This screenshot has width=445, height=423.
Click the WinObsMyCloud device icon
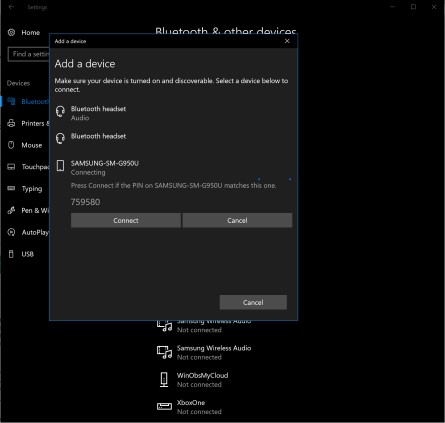(x=164, y=380)
